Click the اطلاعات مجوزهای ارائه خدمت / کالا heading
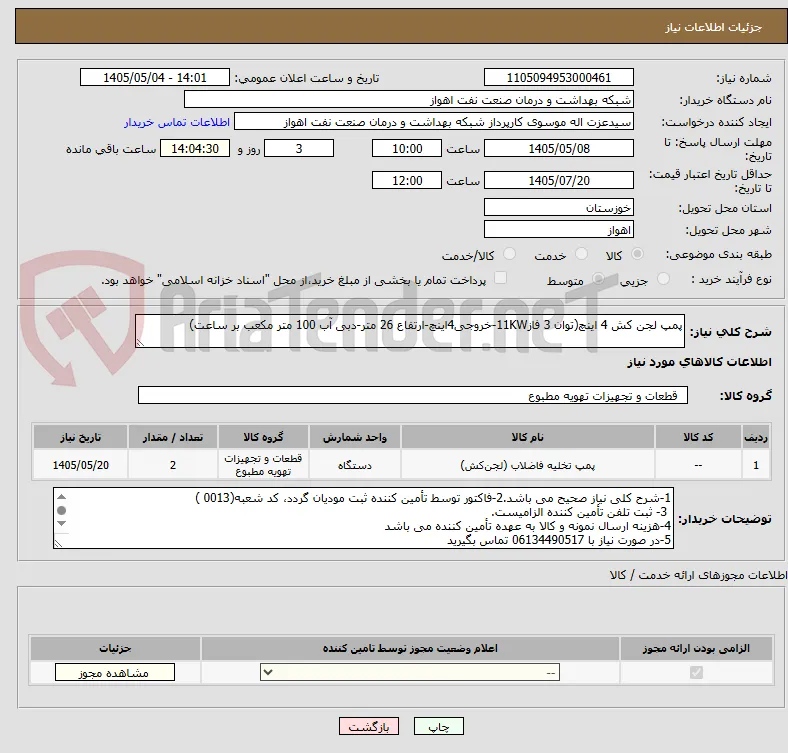 coord(698,575)
